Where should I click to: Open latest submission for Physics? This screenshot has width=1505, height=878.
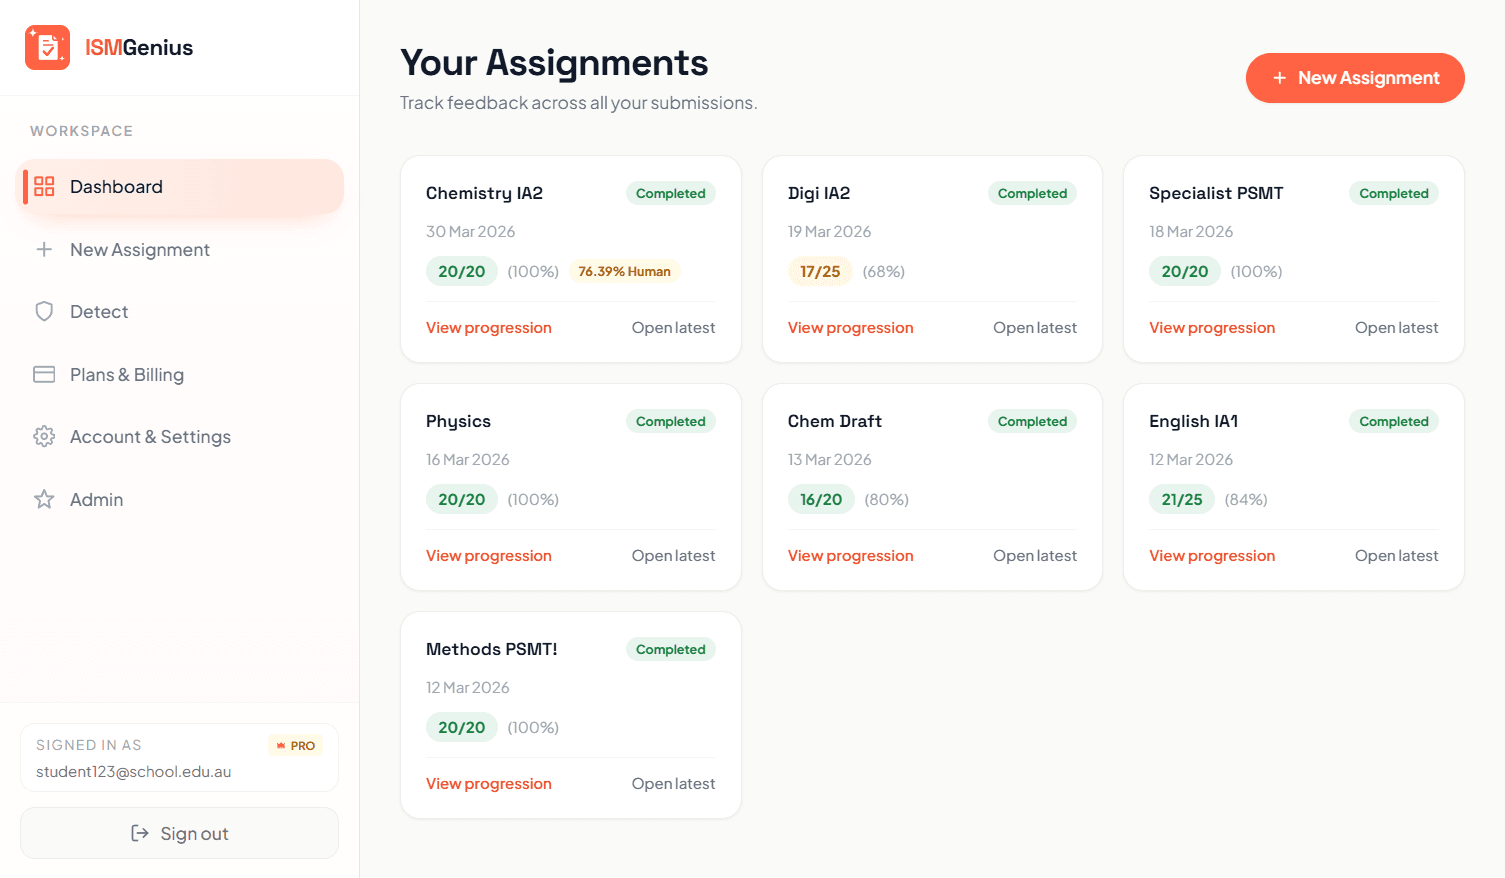673,555
